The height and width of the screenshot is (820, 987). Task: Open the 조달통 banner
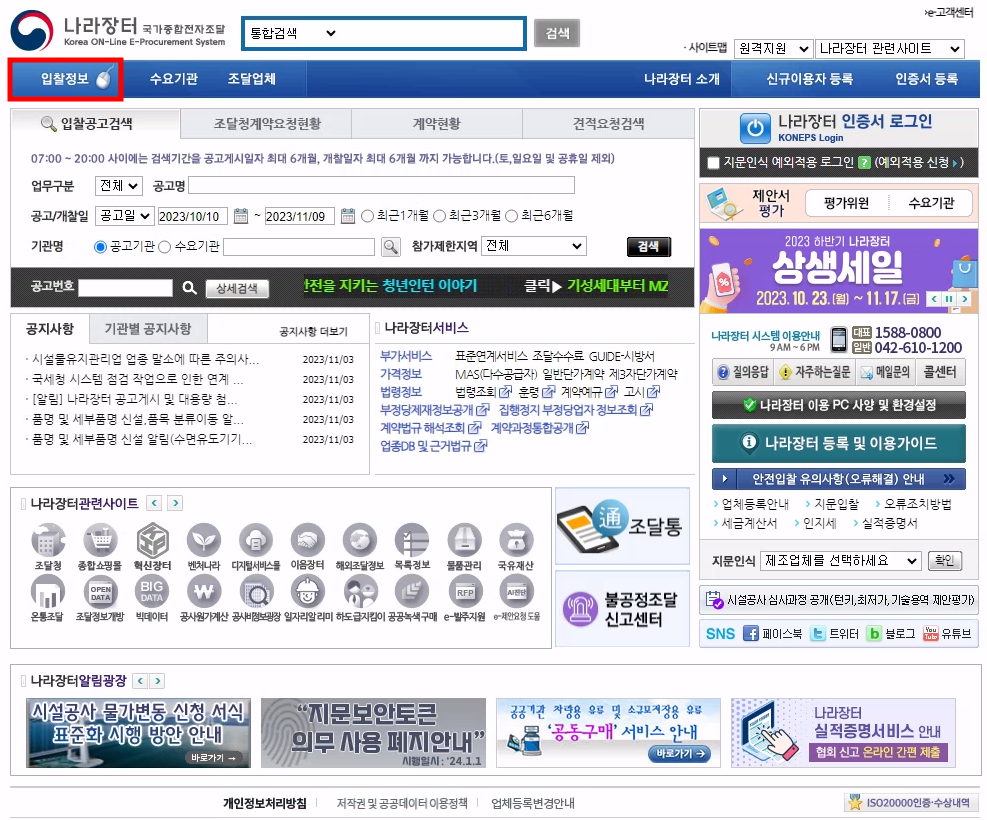pyautogui.click(x=623, y=527)
